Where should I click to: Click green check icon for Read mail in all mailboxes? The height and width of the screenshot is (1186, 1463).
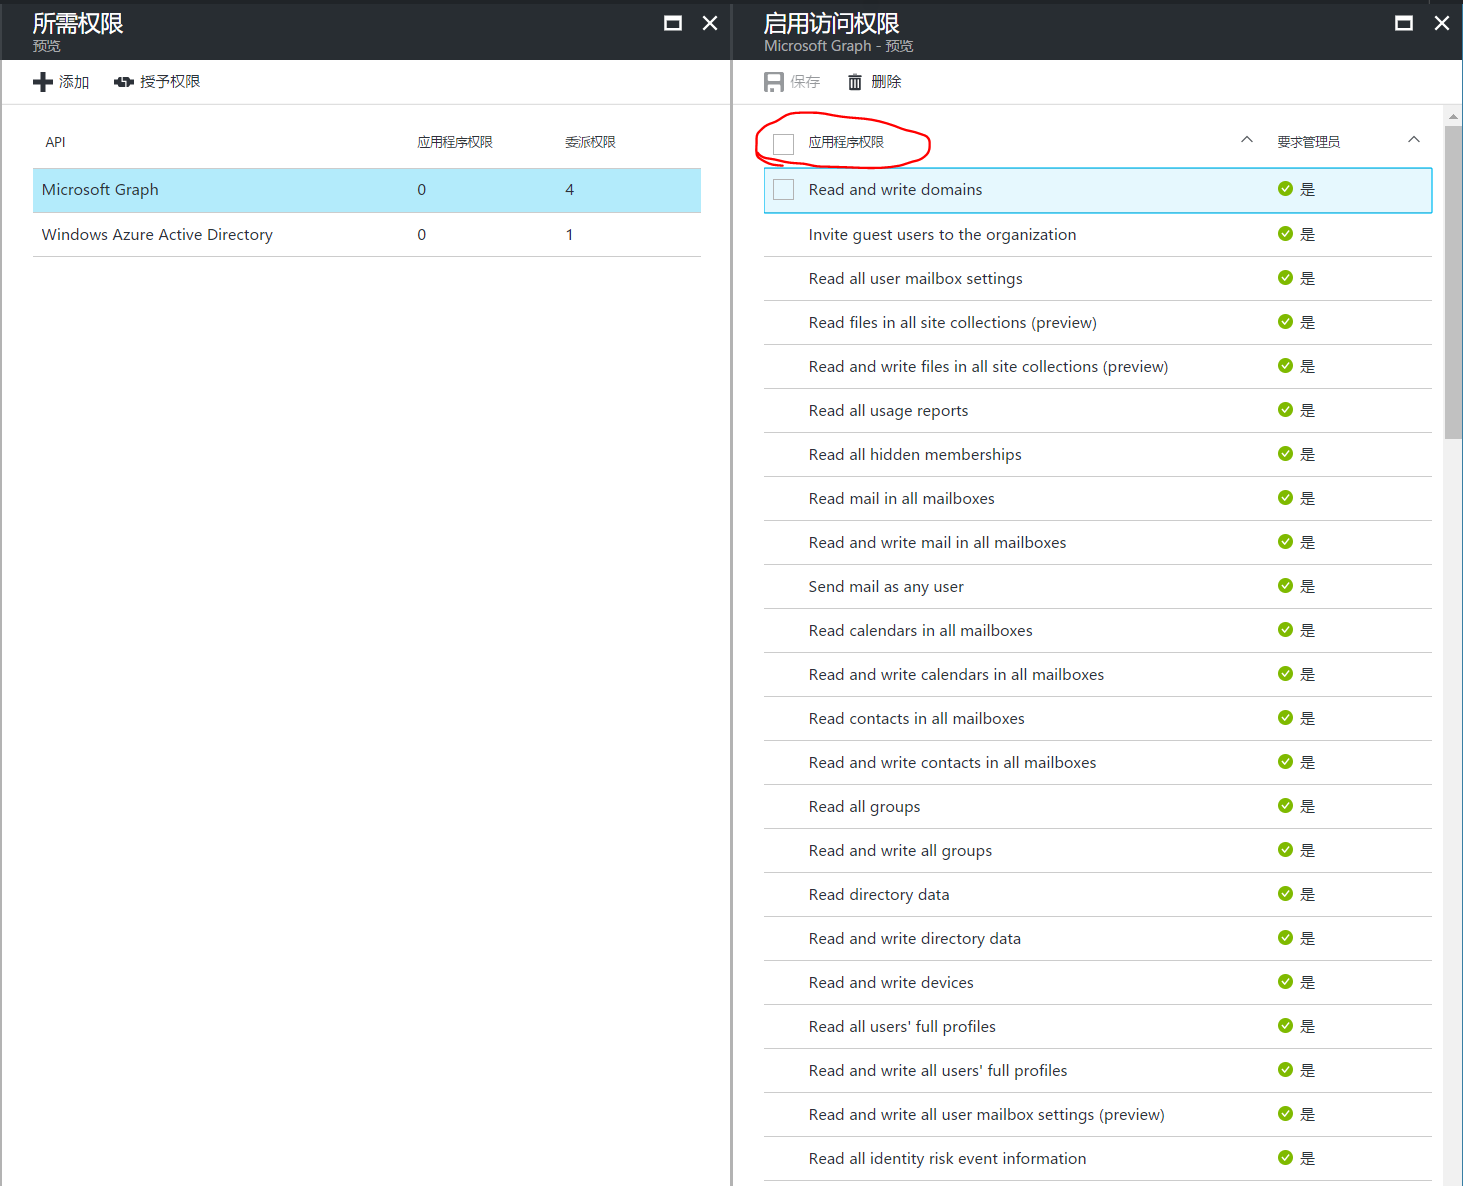pyautogui.click(x=1285, y=497)
